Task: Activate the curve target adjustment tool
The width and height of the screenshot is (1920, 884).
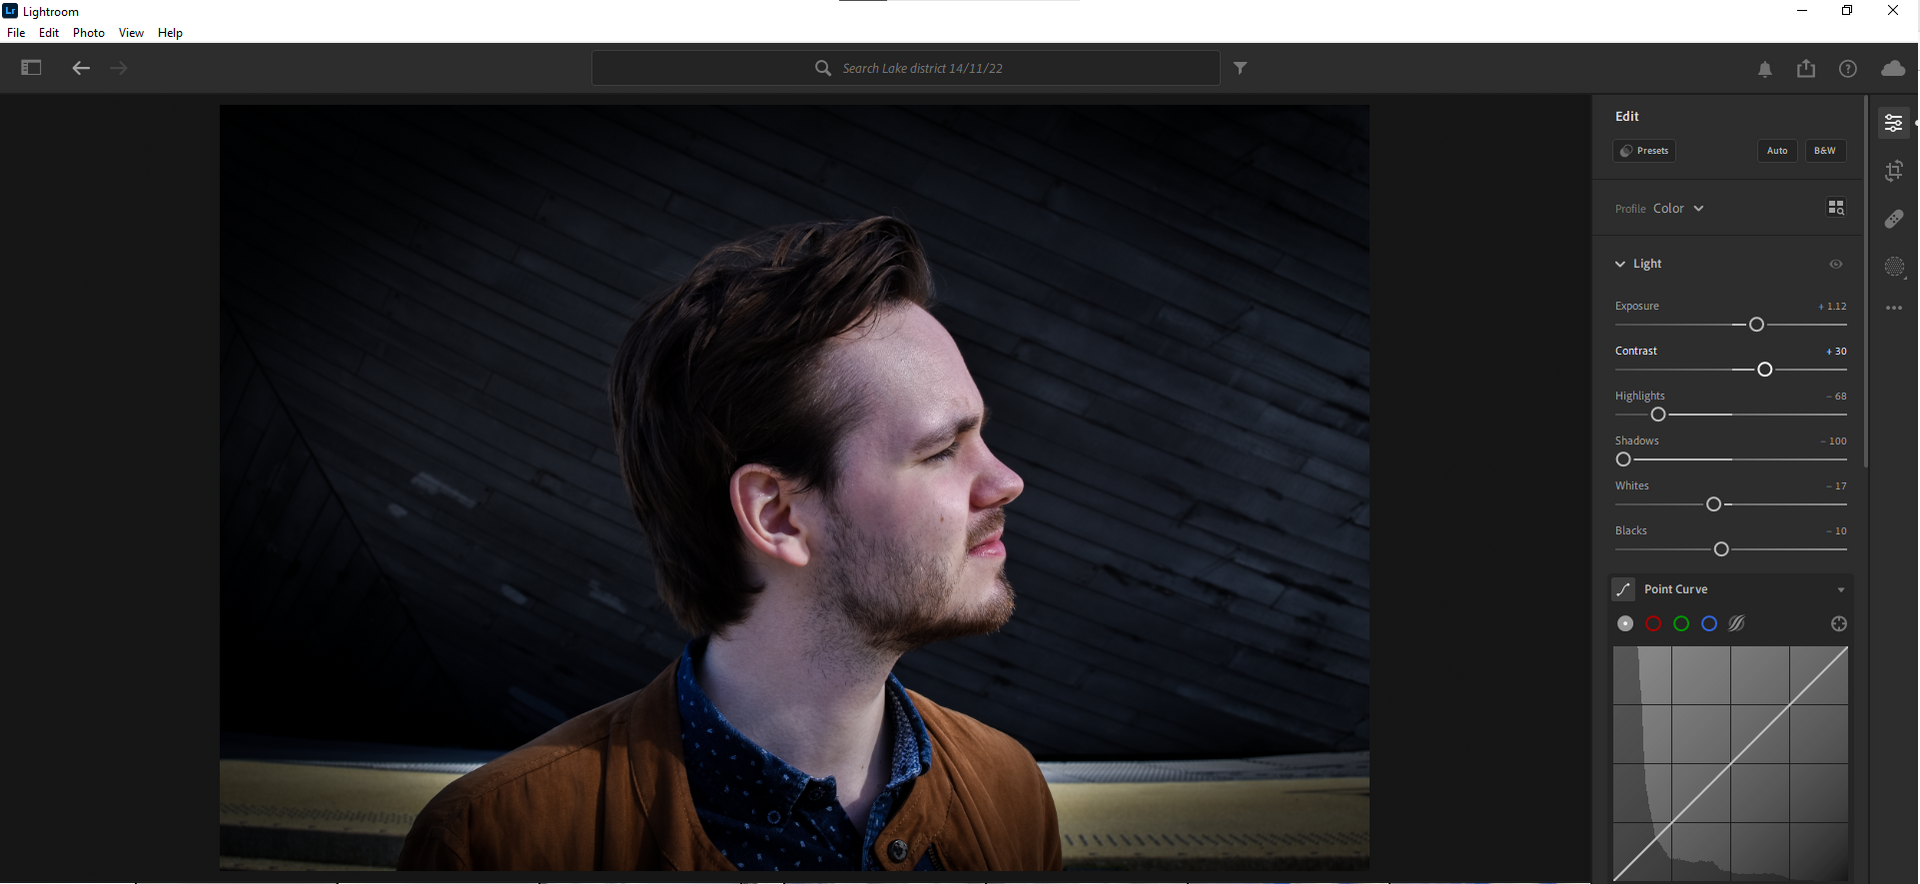Action: [1838, 624]
